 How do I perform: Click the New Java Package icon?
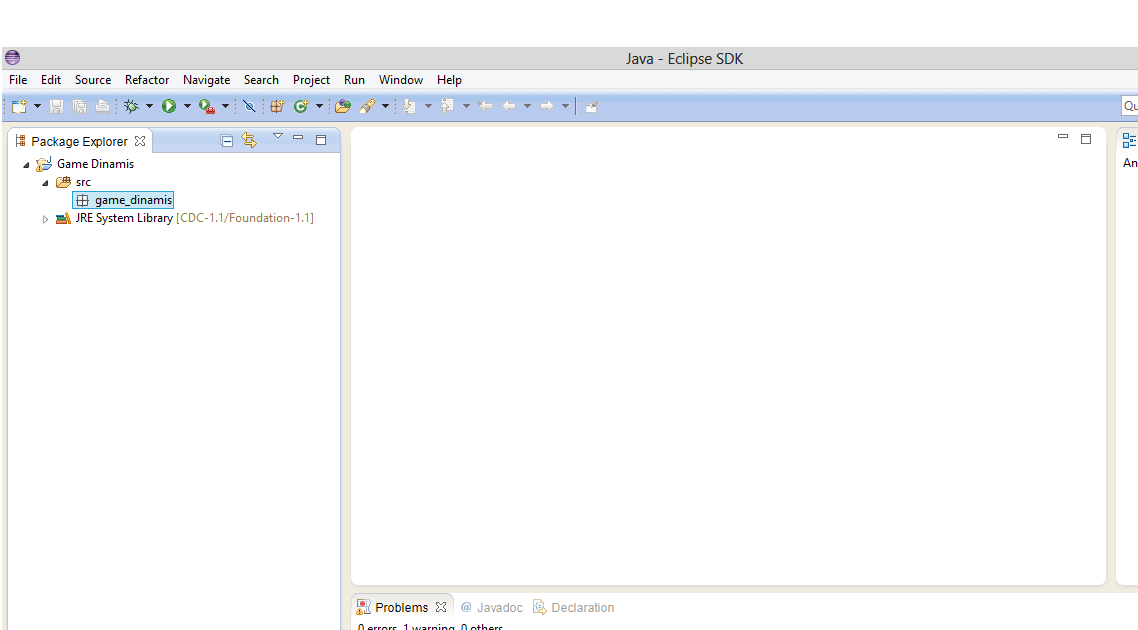pyautogui.click(x=277, y=107)
